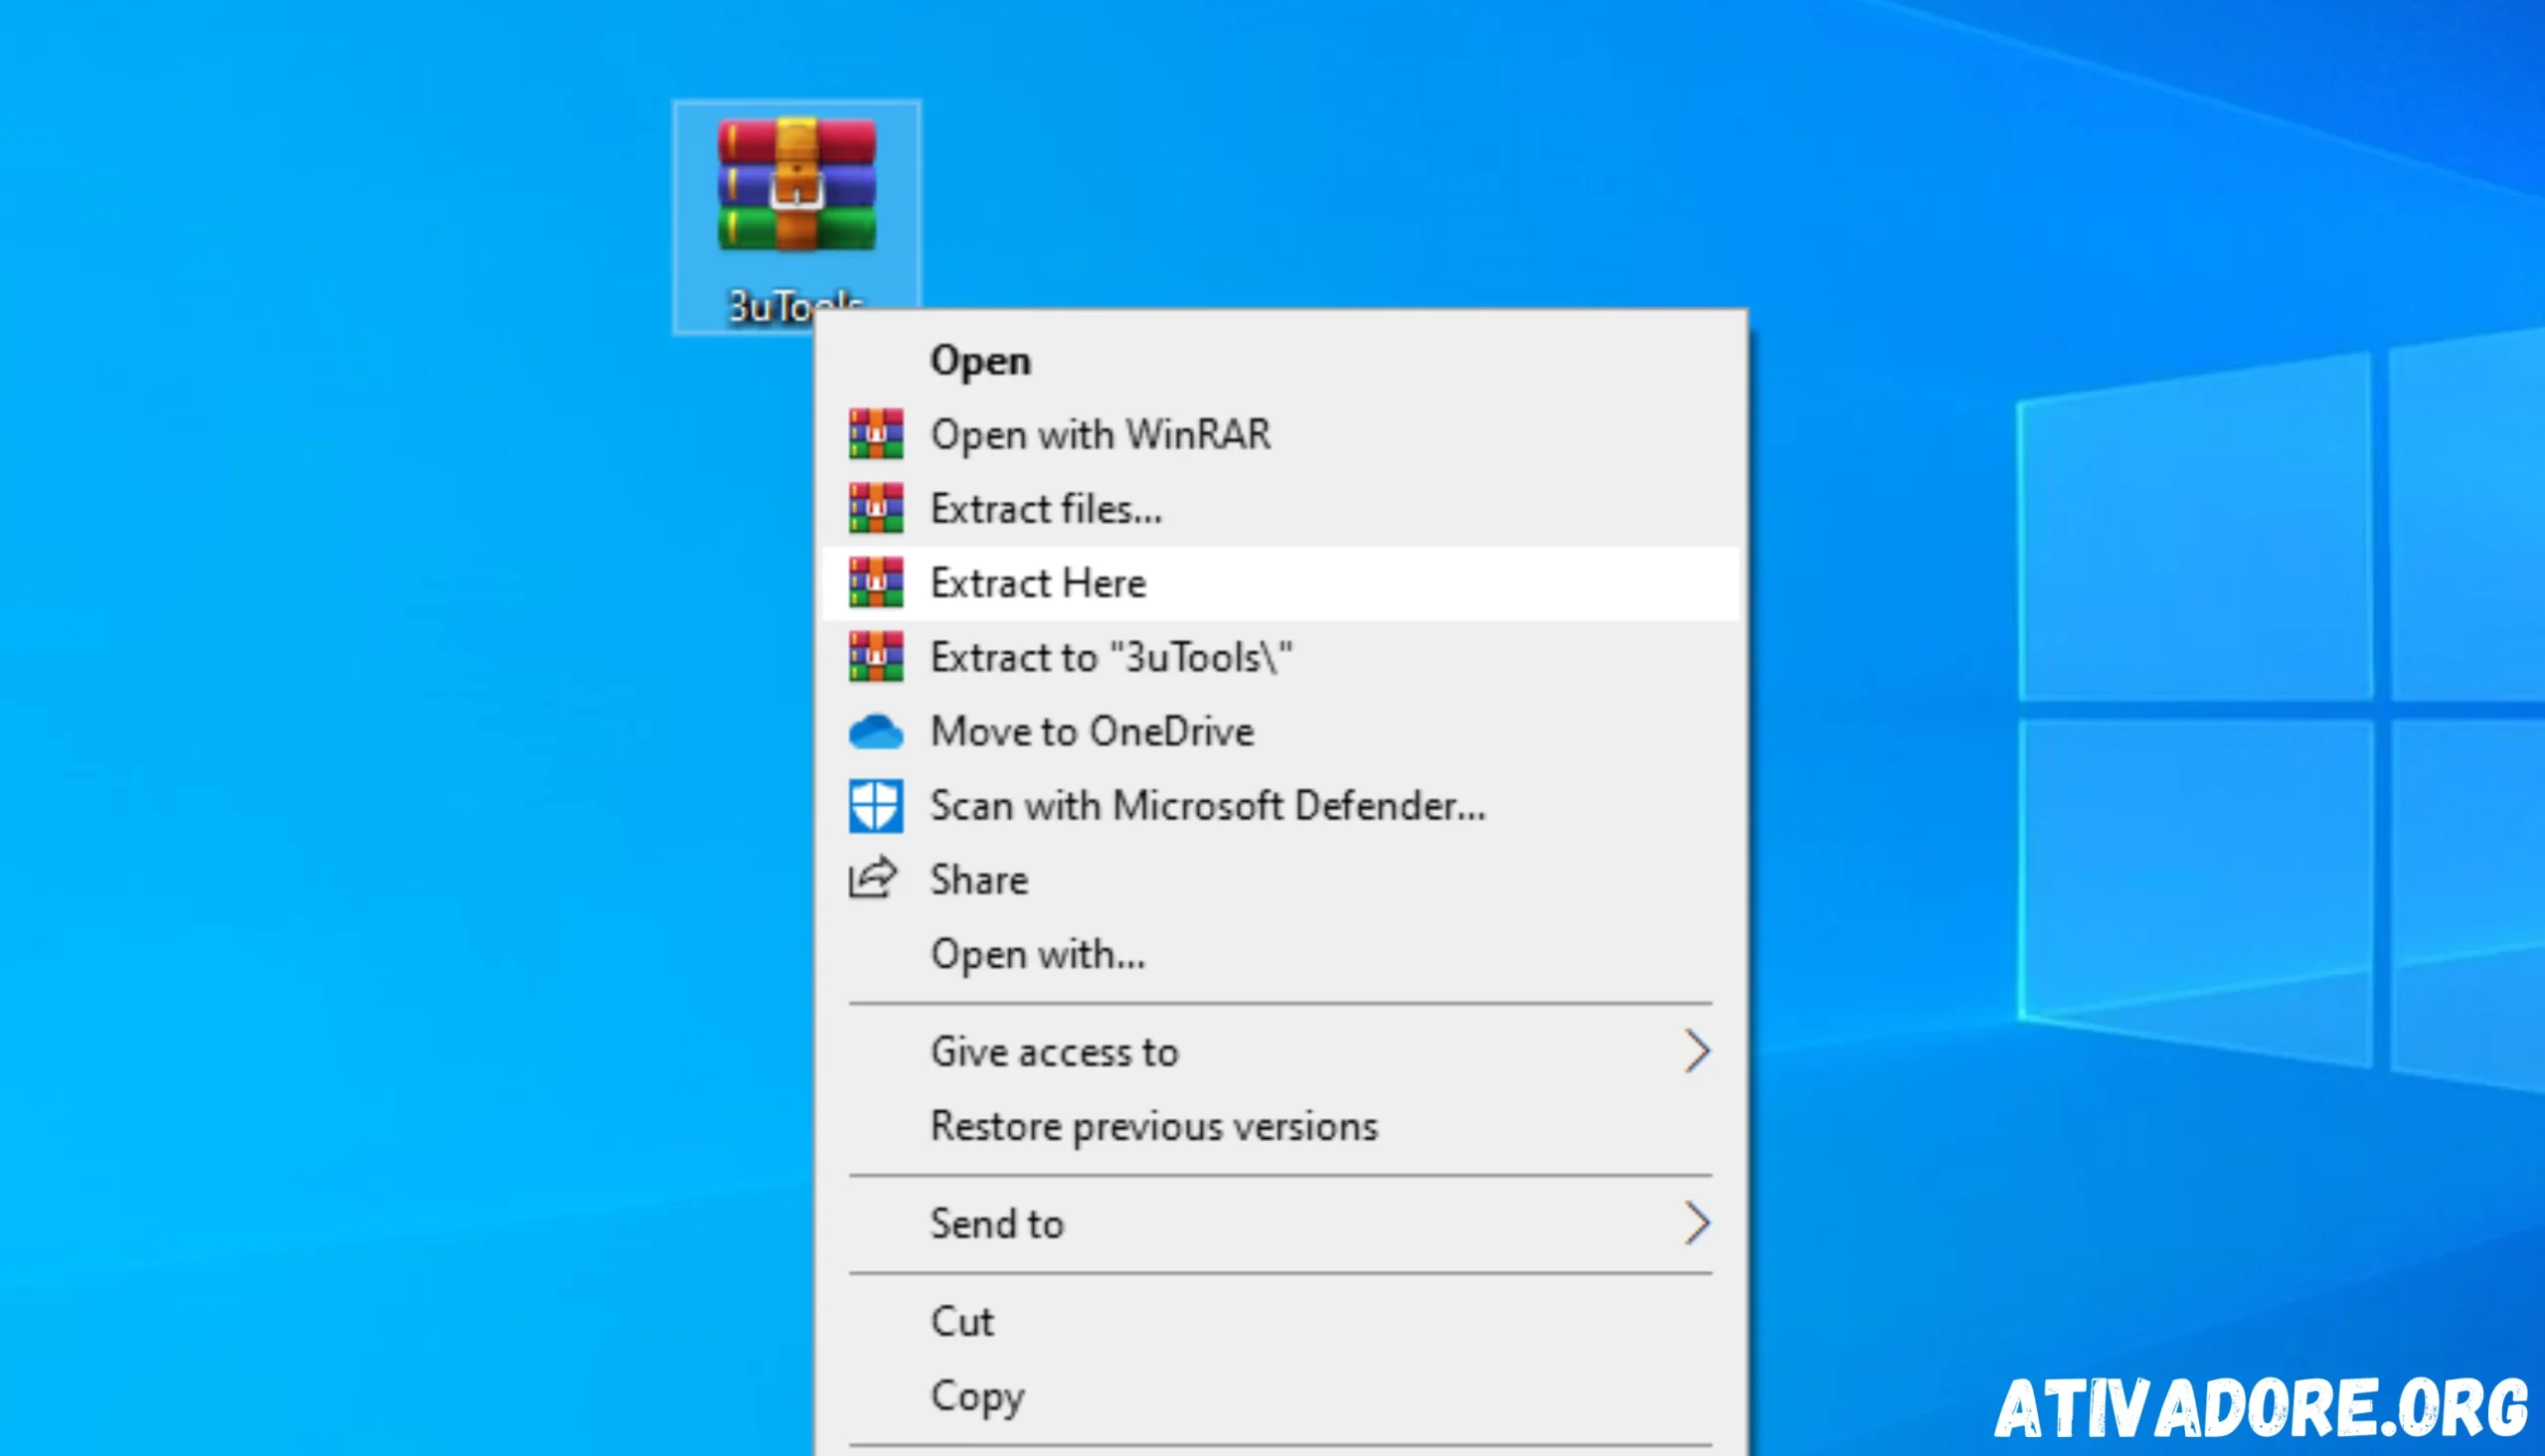Image resolution: width=2545 pixels, height=1456 pixels.
Task: Click WinRAR icon beside Extract Here
Action: 876,582
